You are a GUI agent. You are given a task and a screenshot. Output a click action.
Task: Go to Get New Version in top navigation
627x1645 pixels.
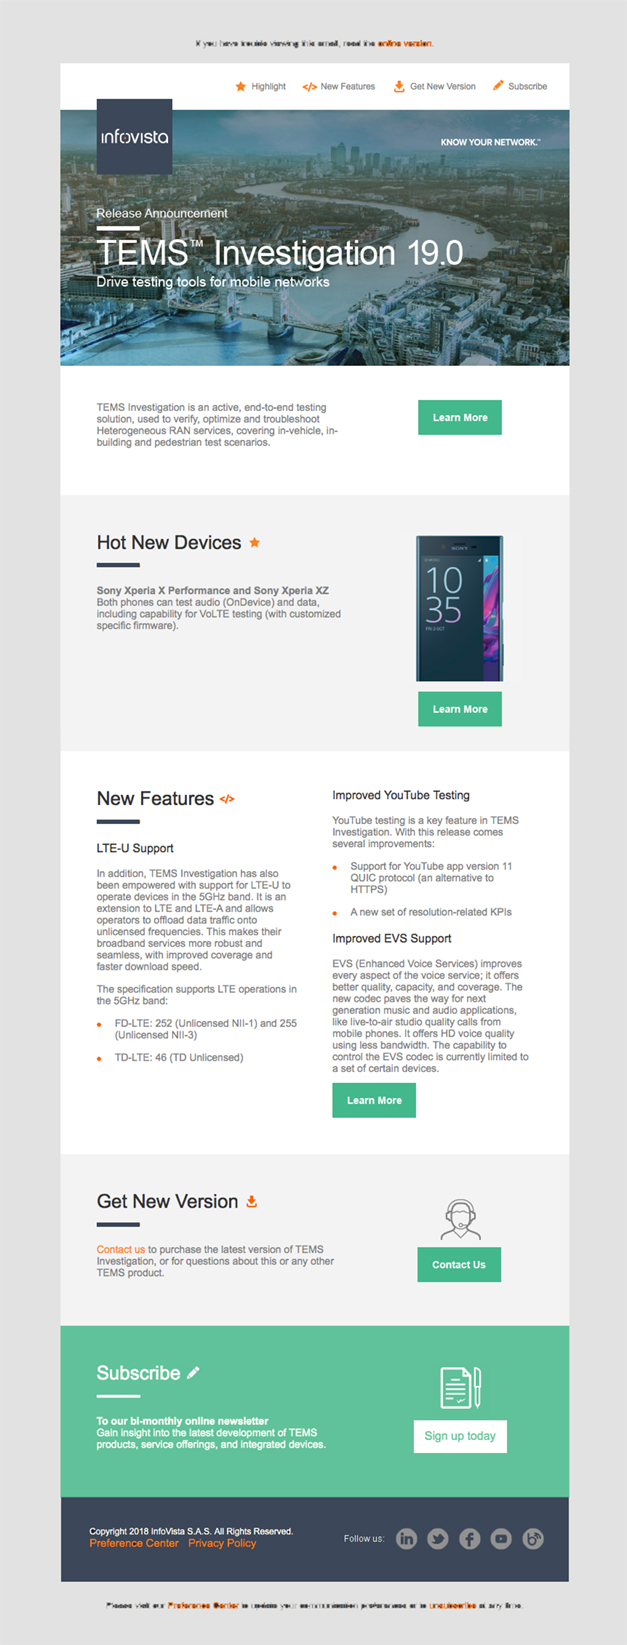(x=434, y=86)
